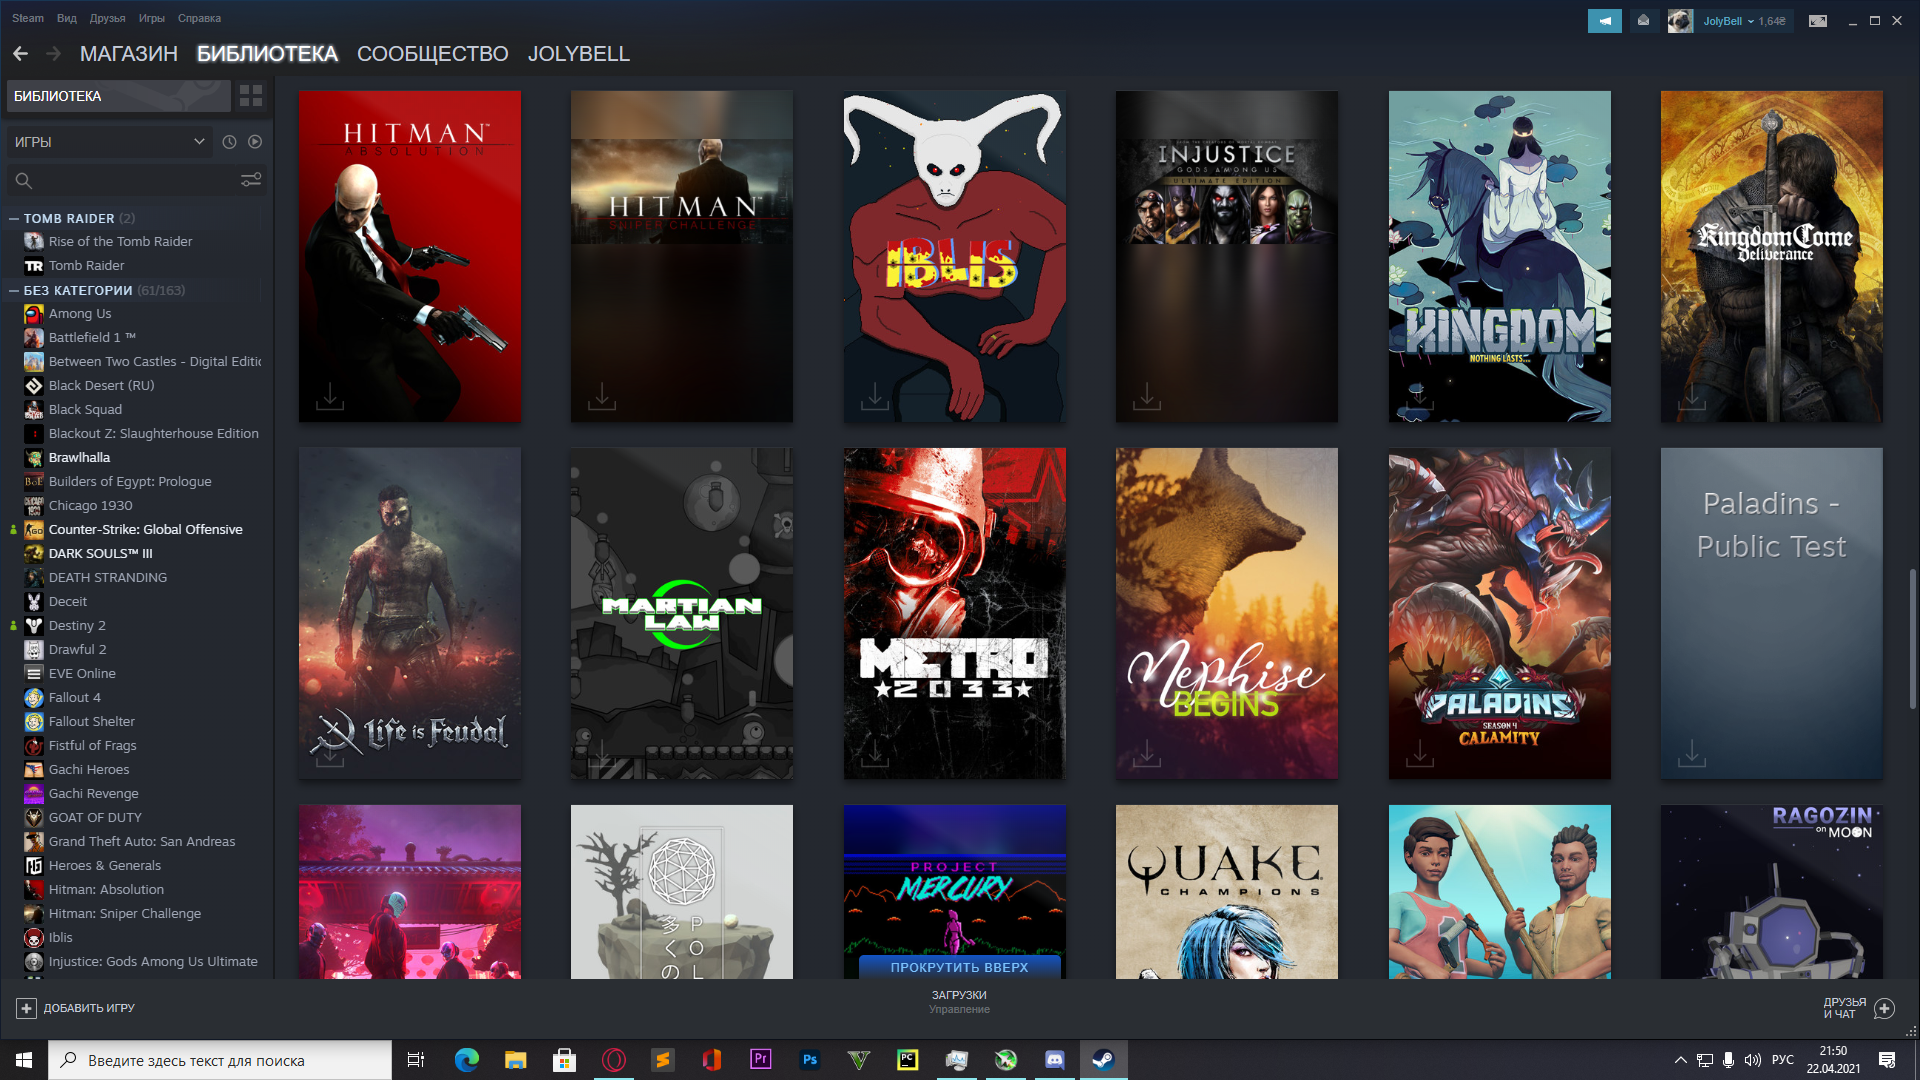Click ДРУЗЬЯ И ЧАТ label
This screenshot has width=1920, height=1080.
coord(1844,1008)
